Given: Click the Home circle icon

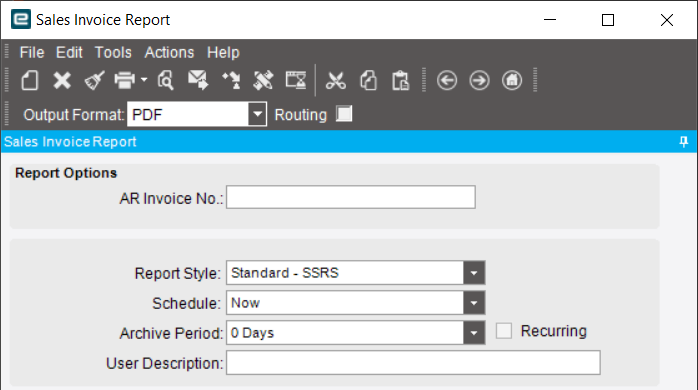Looking at the screenshot, I should (x=512, y=81).
